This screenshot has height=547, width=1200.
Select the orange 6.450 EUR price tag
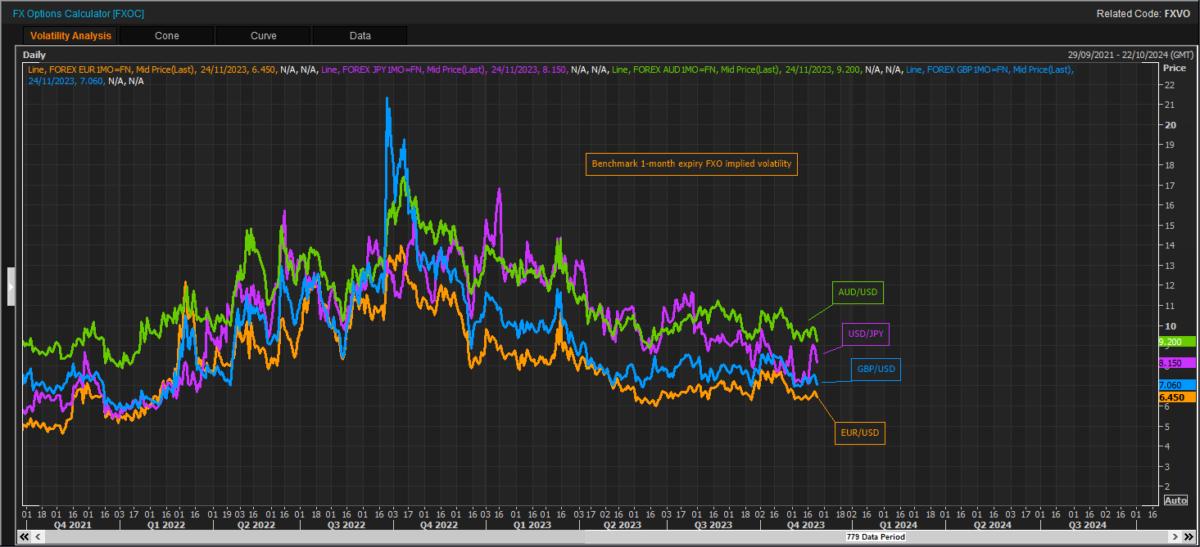coord(1171,397)
